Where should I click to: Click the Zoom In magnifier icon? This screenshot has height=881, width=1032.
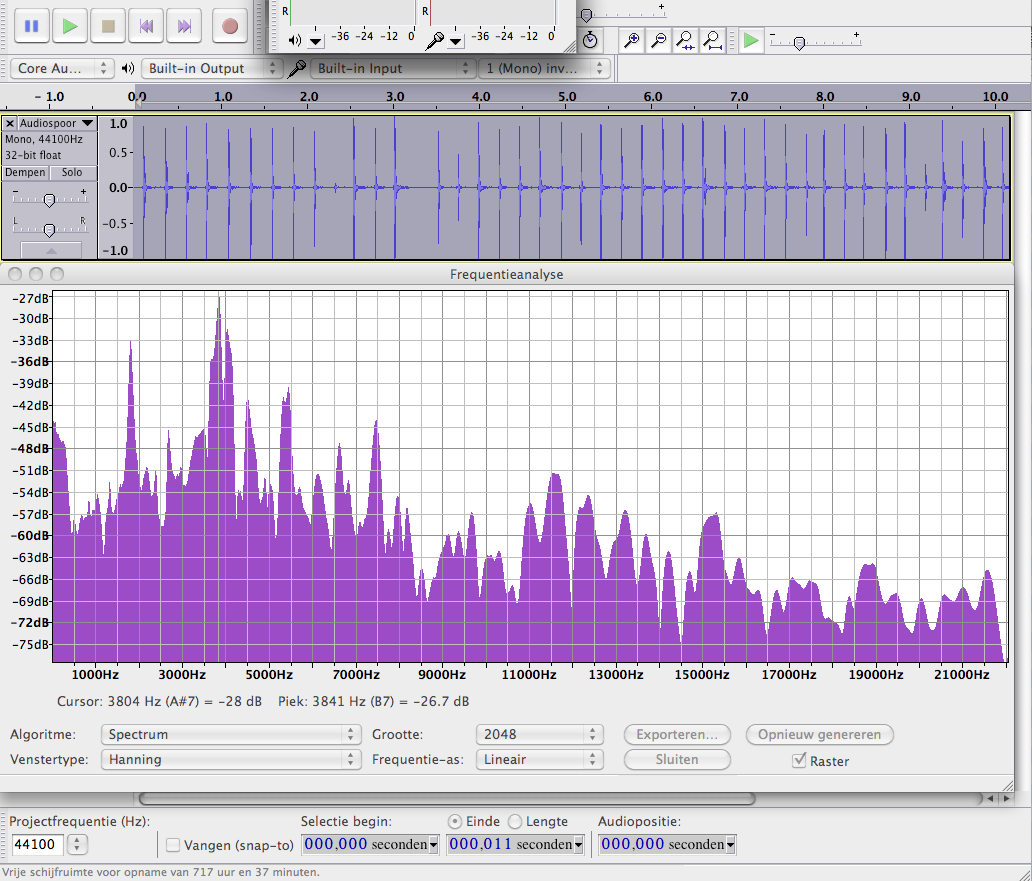631,41
